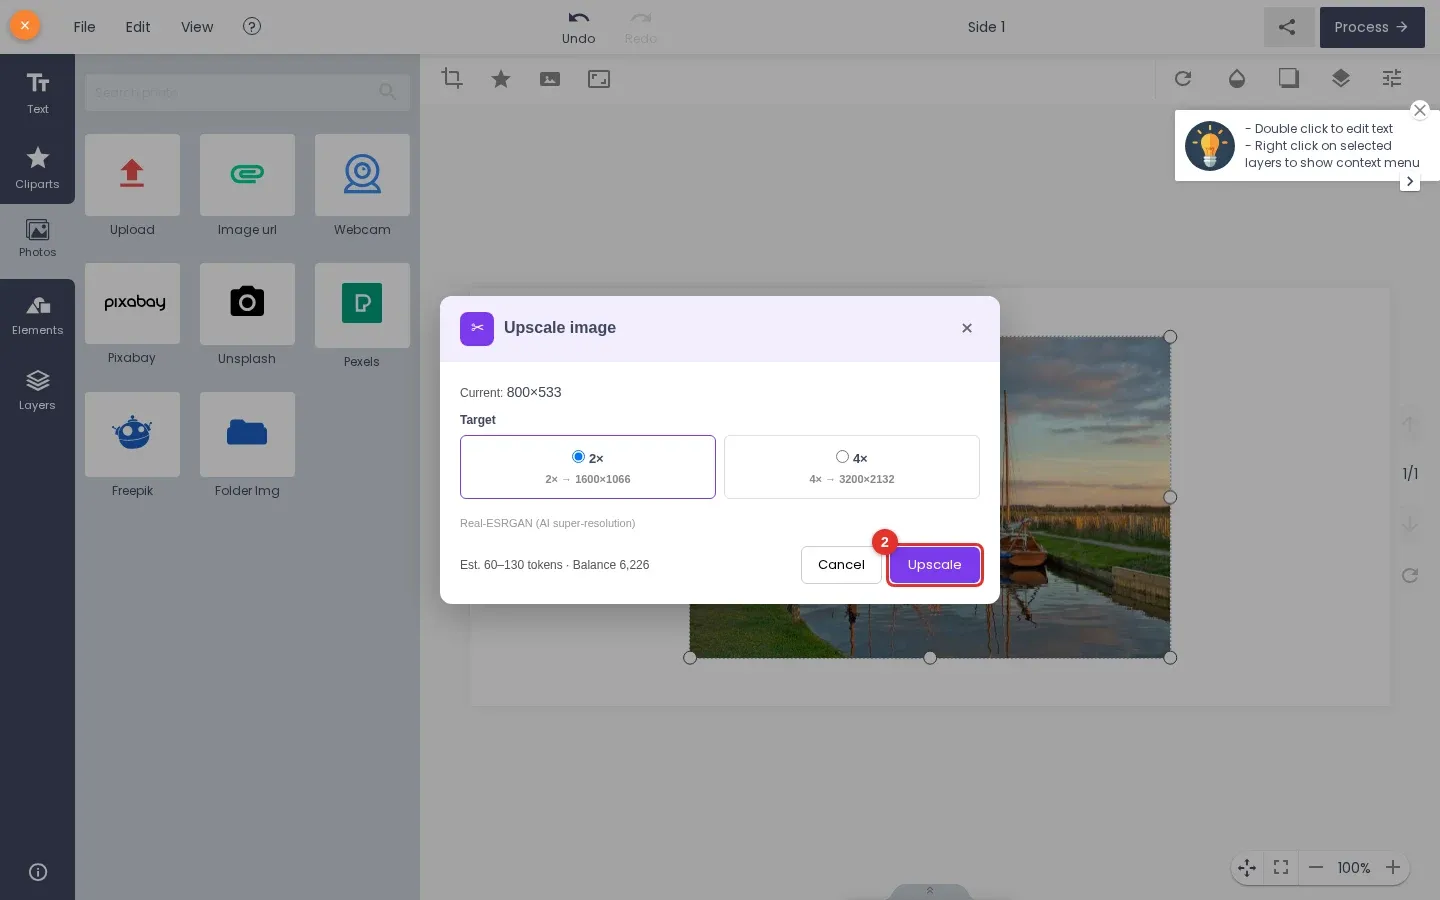
Task: Click the star icon in toolbar
Action: (x=501, y=79)
